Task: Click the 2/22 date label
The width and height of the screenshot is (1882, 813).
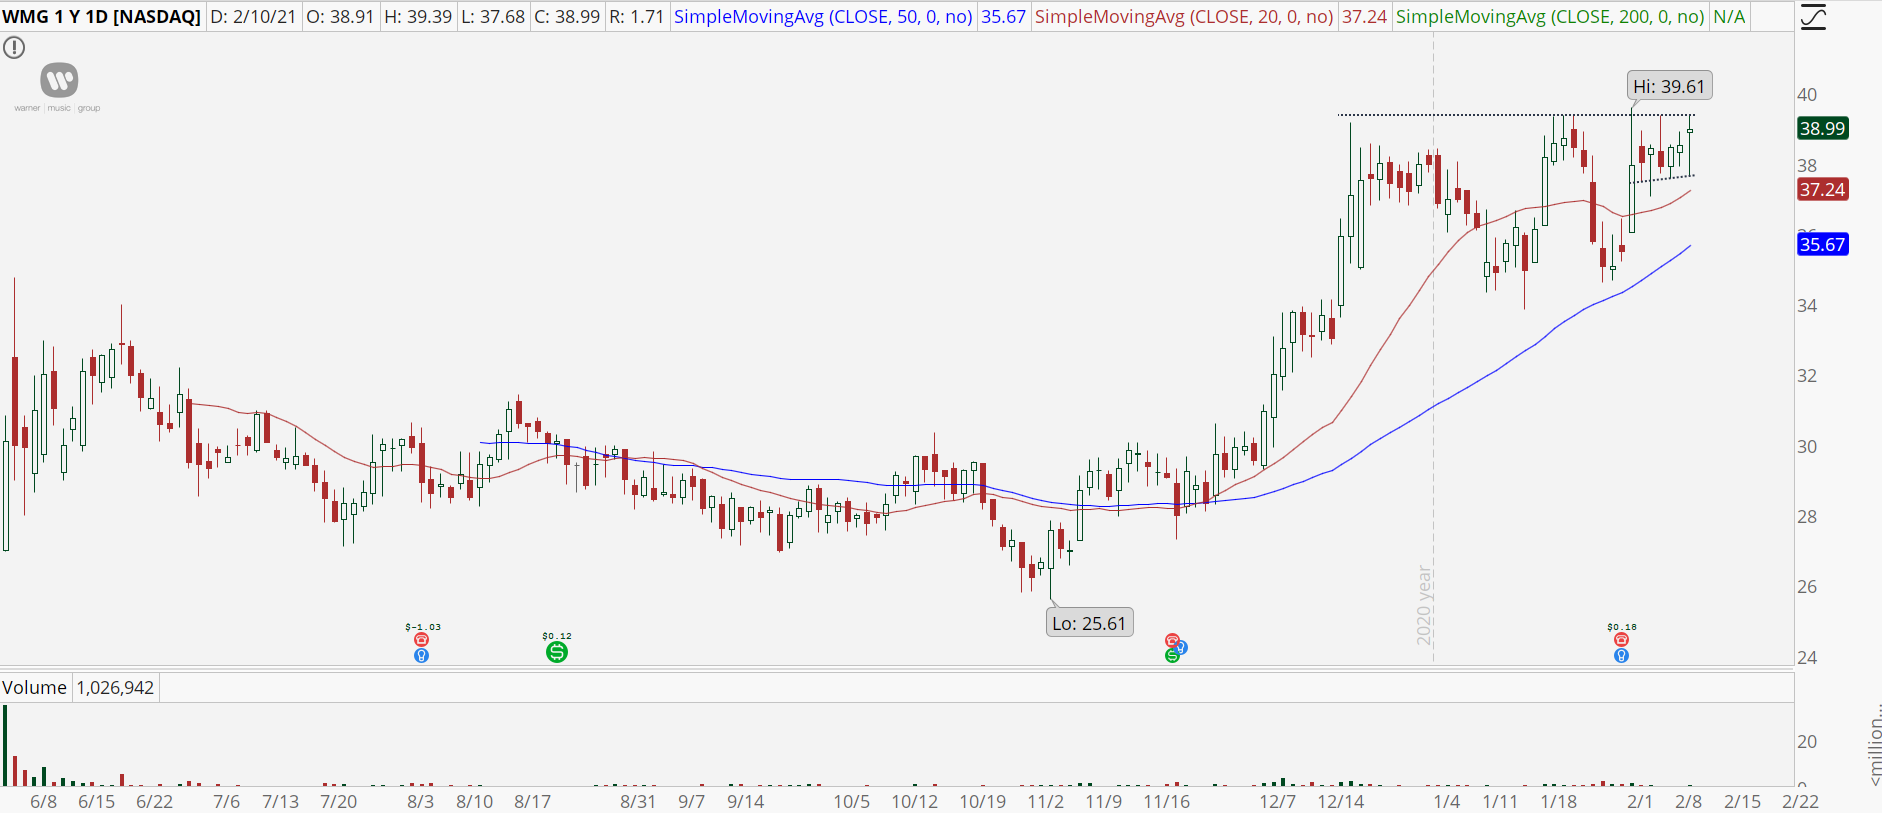Action: tap(1801, 802)
